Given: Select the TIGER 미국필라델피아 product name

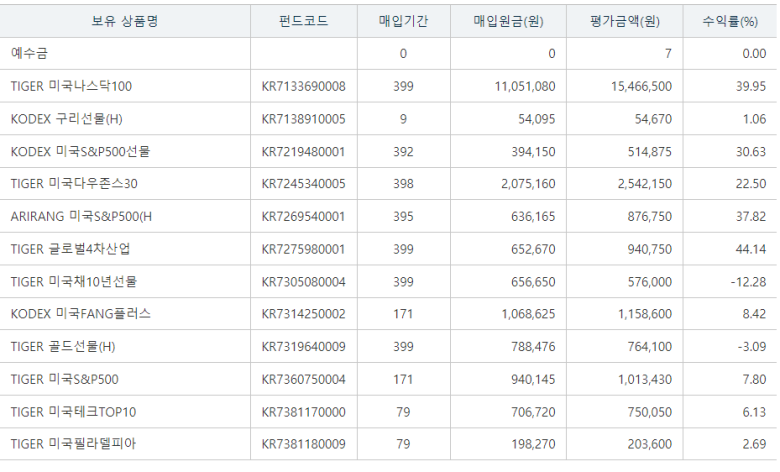Looking at the screenshot, I should point(73,444).
